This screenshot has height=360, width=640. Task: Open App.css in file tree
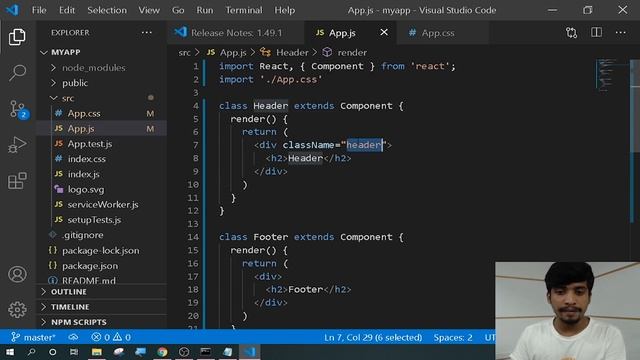(x=84, y=113)
